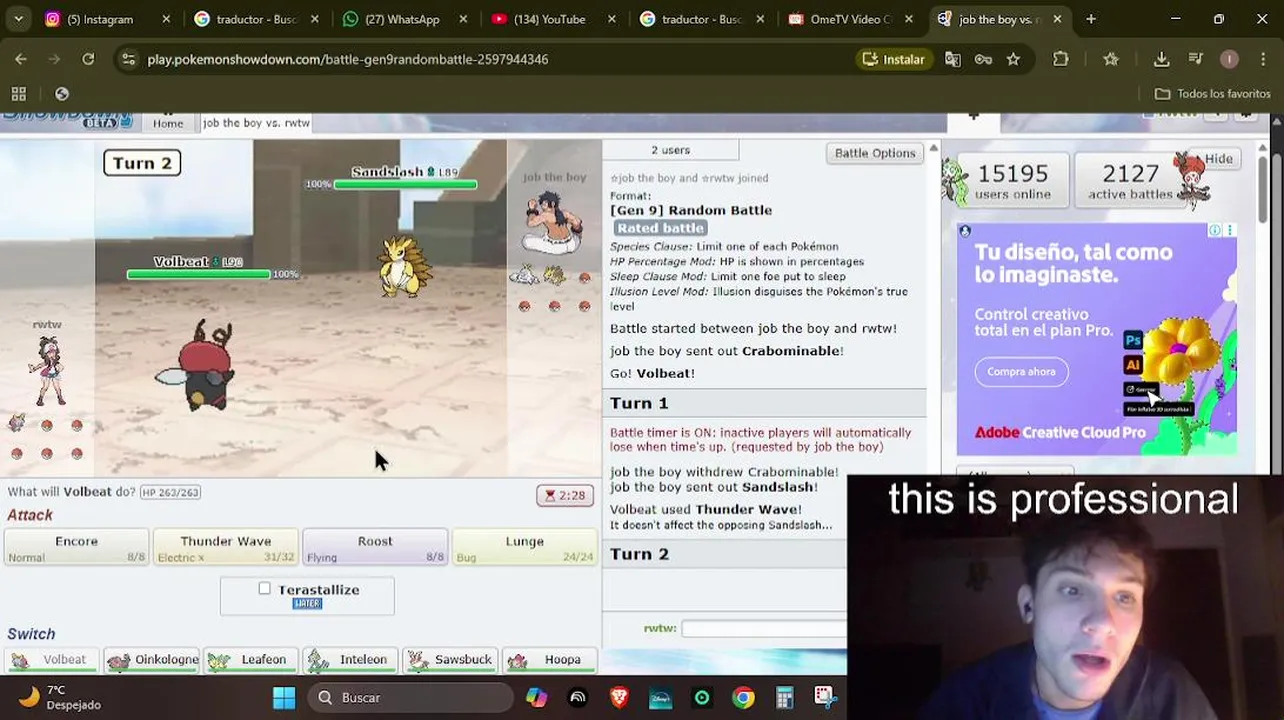
Task: Switch to Inteleon
Action: click(x=350, y=660)
